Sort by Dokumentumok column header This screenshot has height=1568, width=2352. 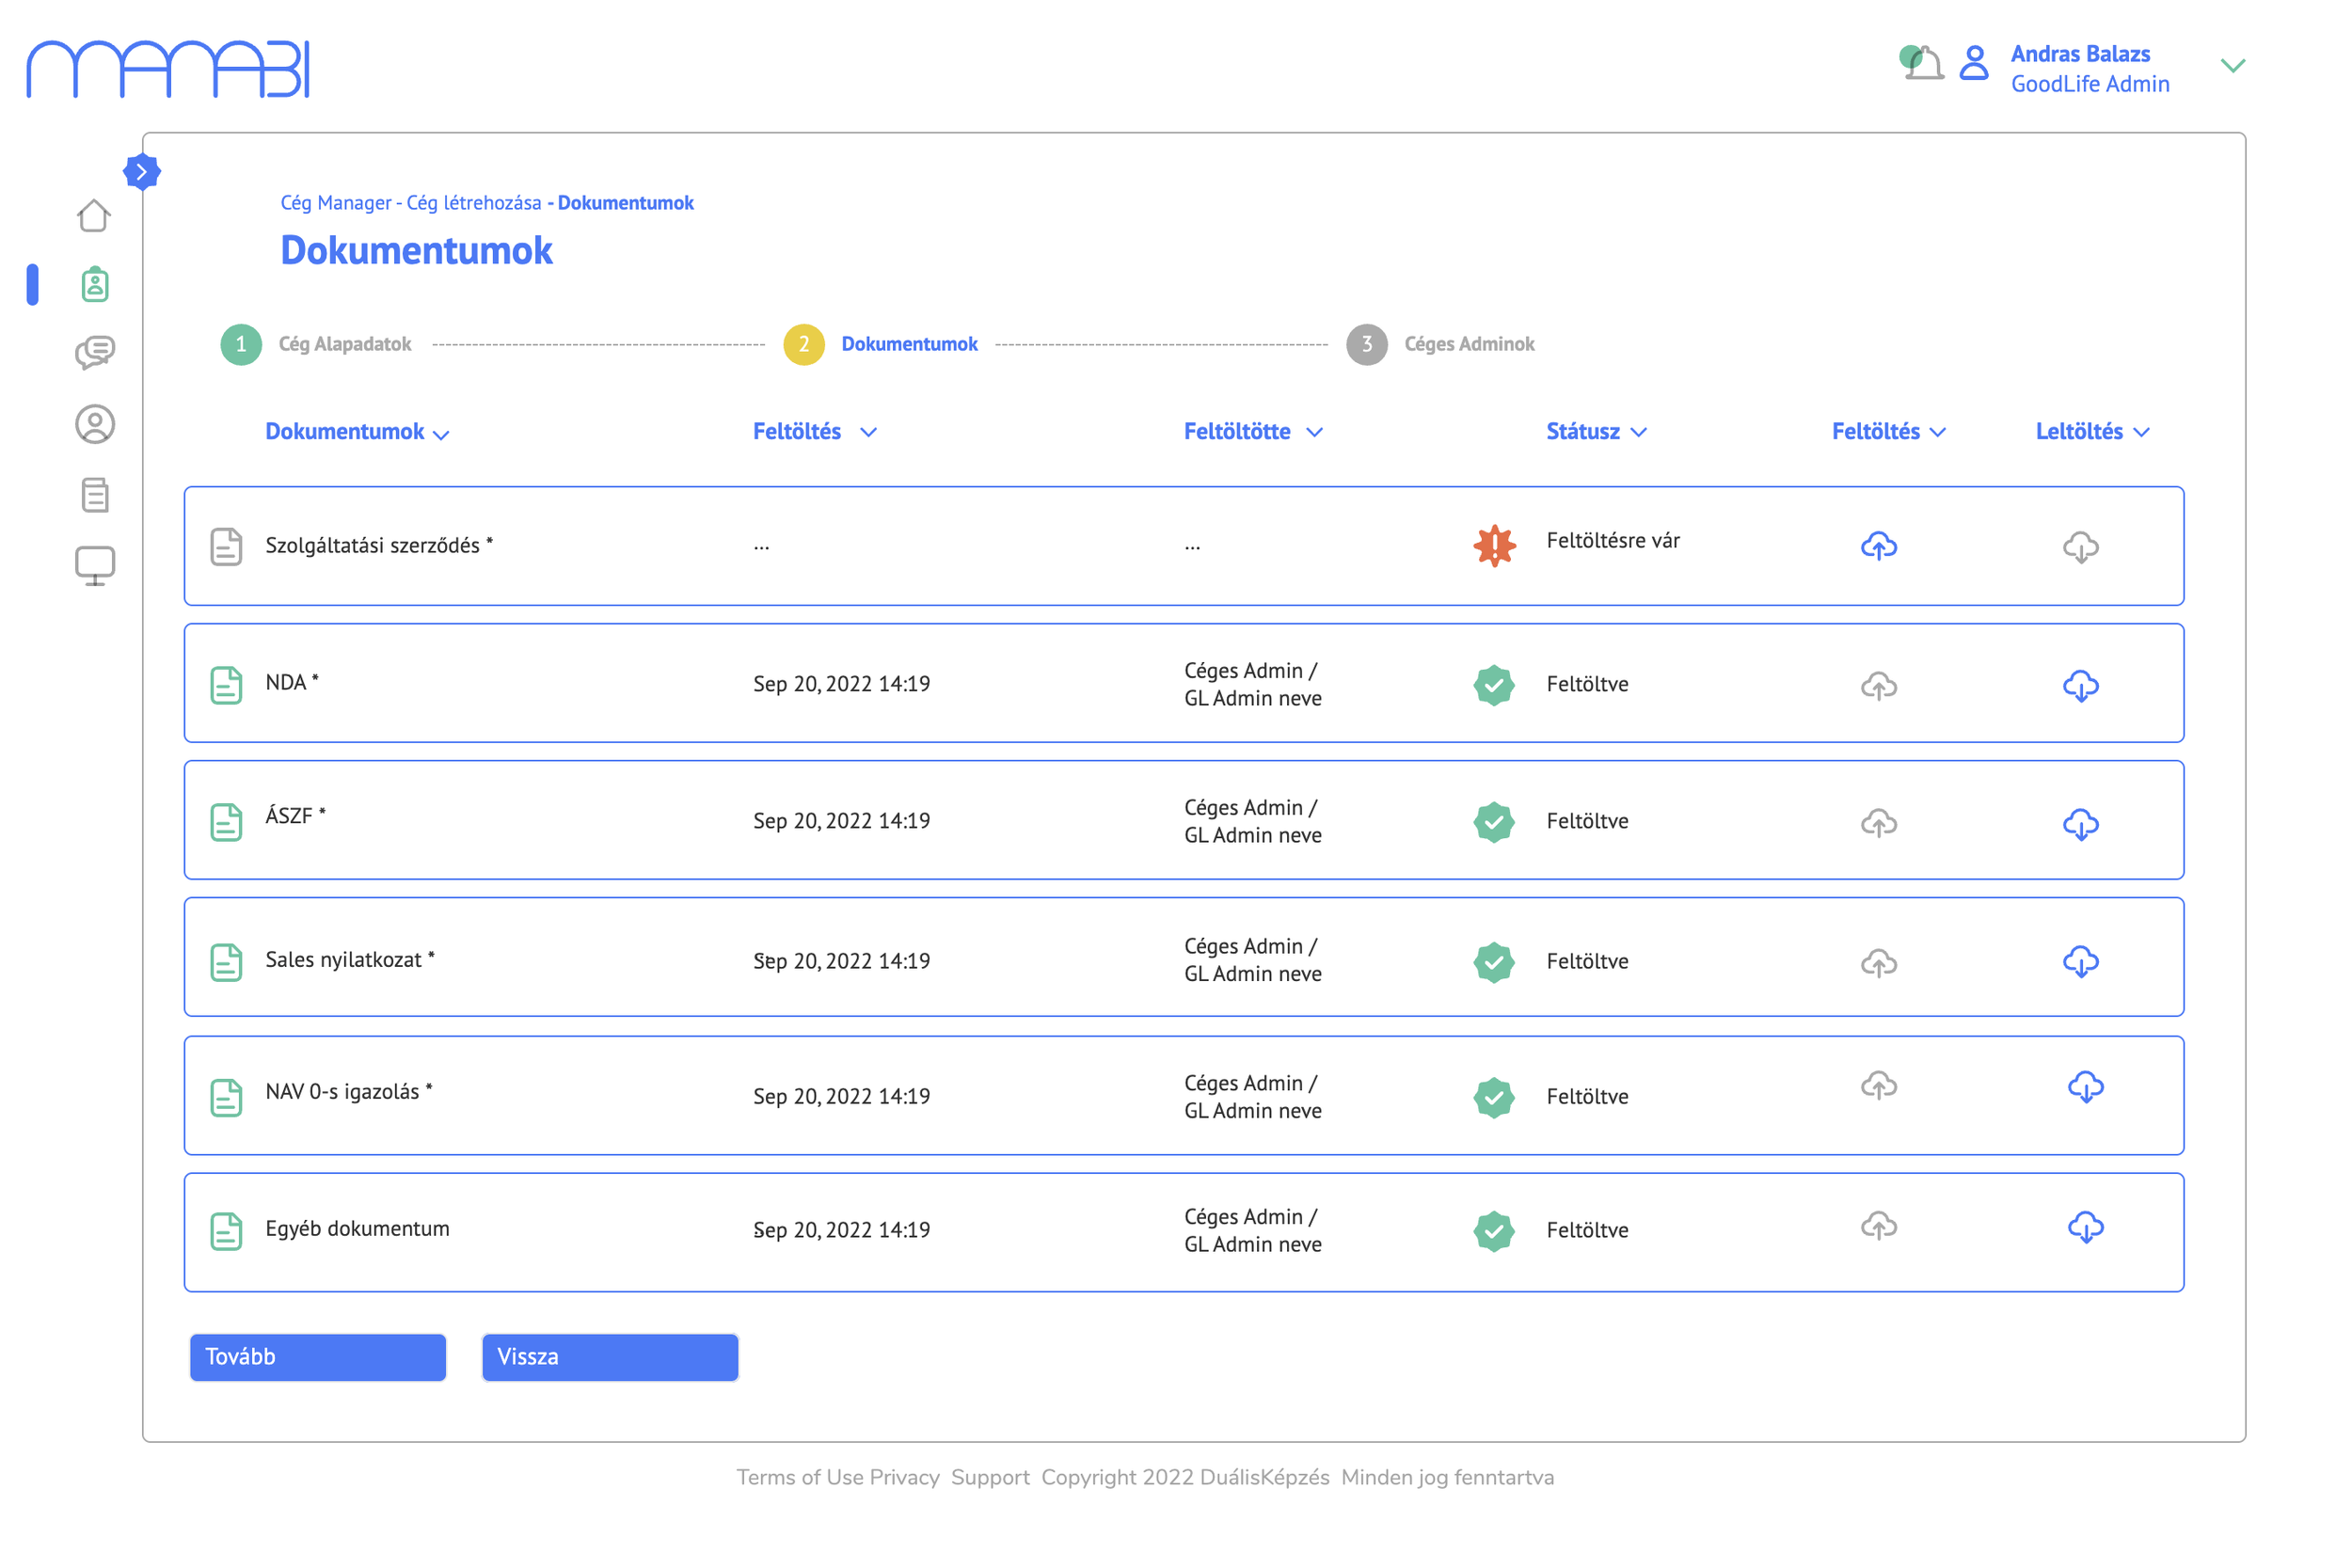click(356, 432)
